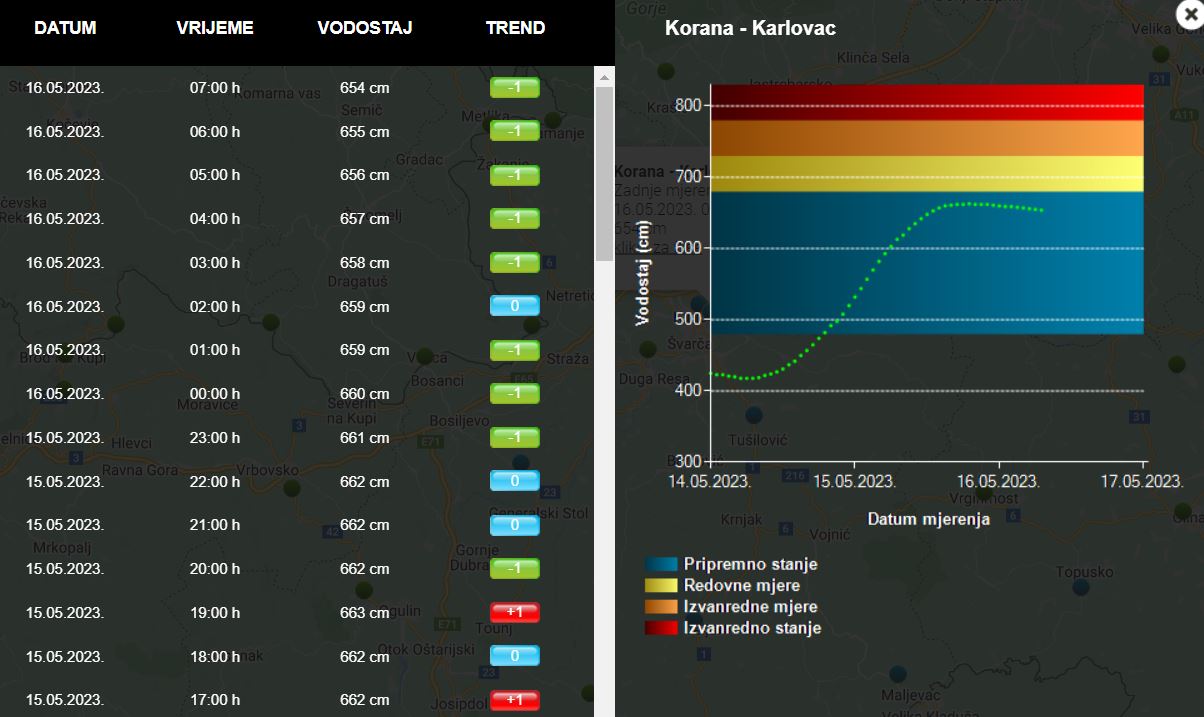Click the Izvanredne mjere legend label
Image resolution: width=1204 pixels, height=717 pixels.
pos(750,607)
